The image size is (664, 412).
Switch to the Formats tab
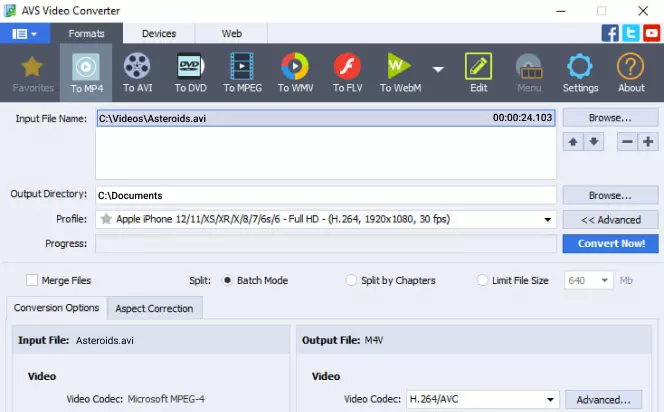click(x=86, y=33)
